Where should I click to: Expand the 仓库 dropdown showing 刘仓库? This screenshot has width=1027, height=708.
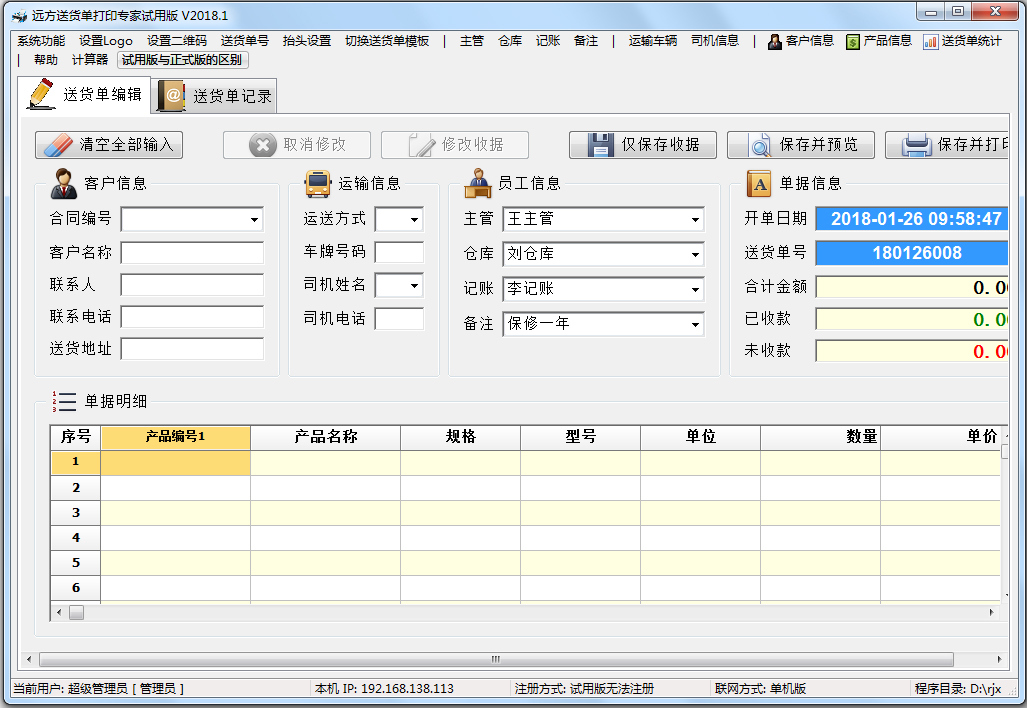tap(695, 254)
